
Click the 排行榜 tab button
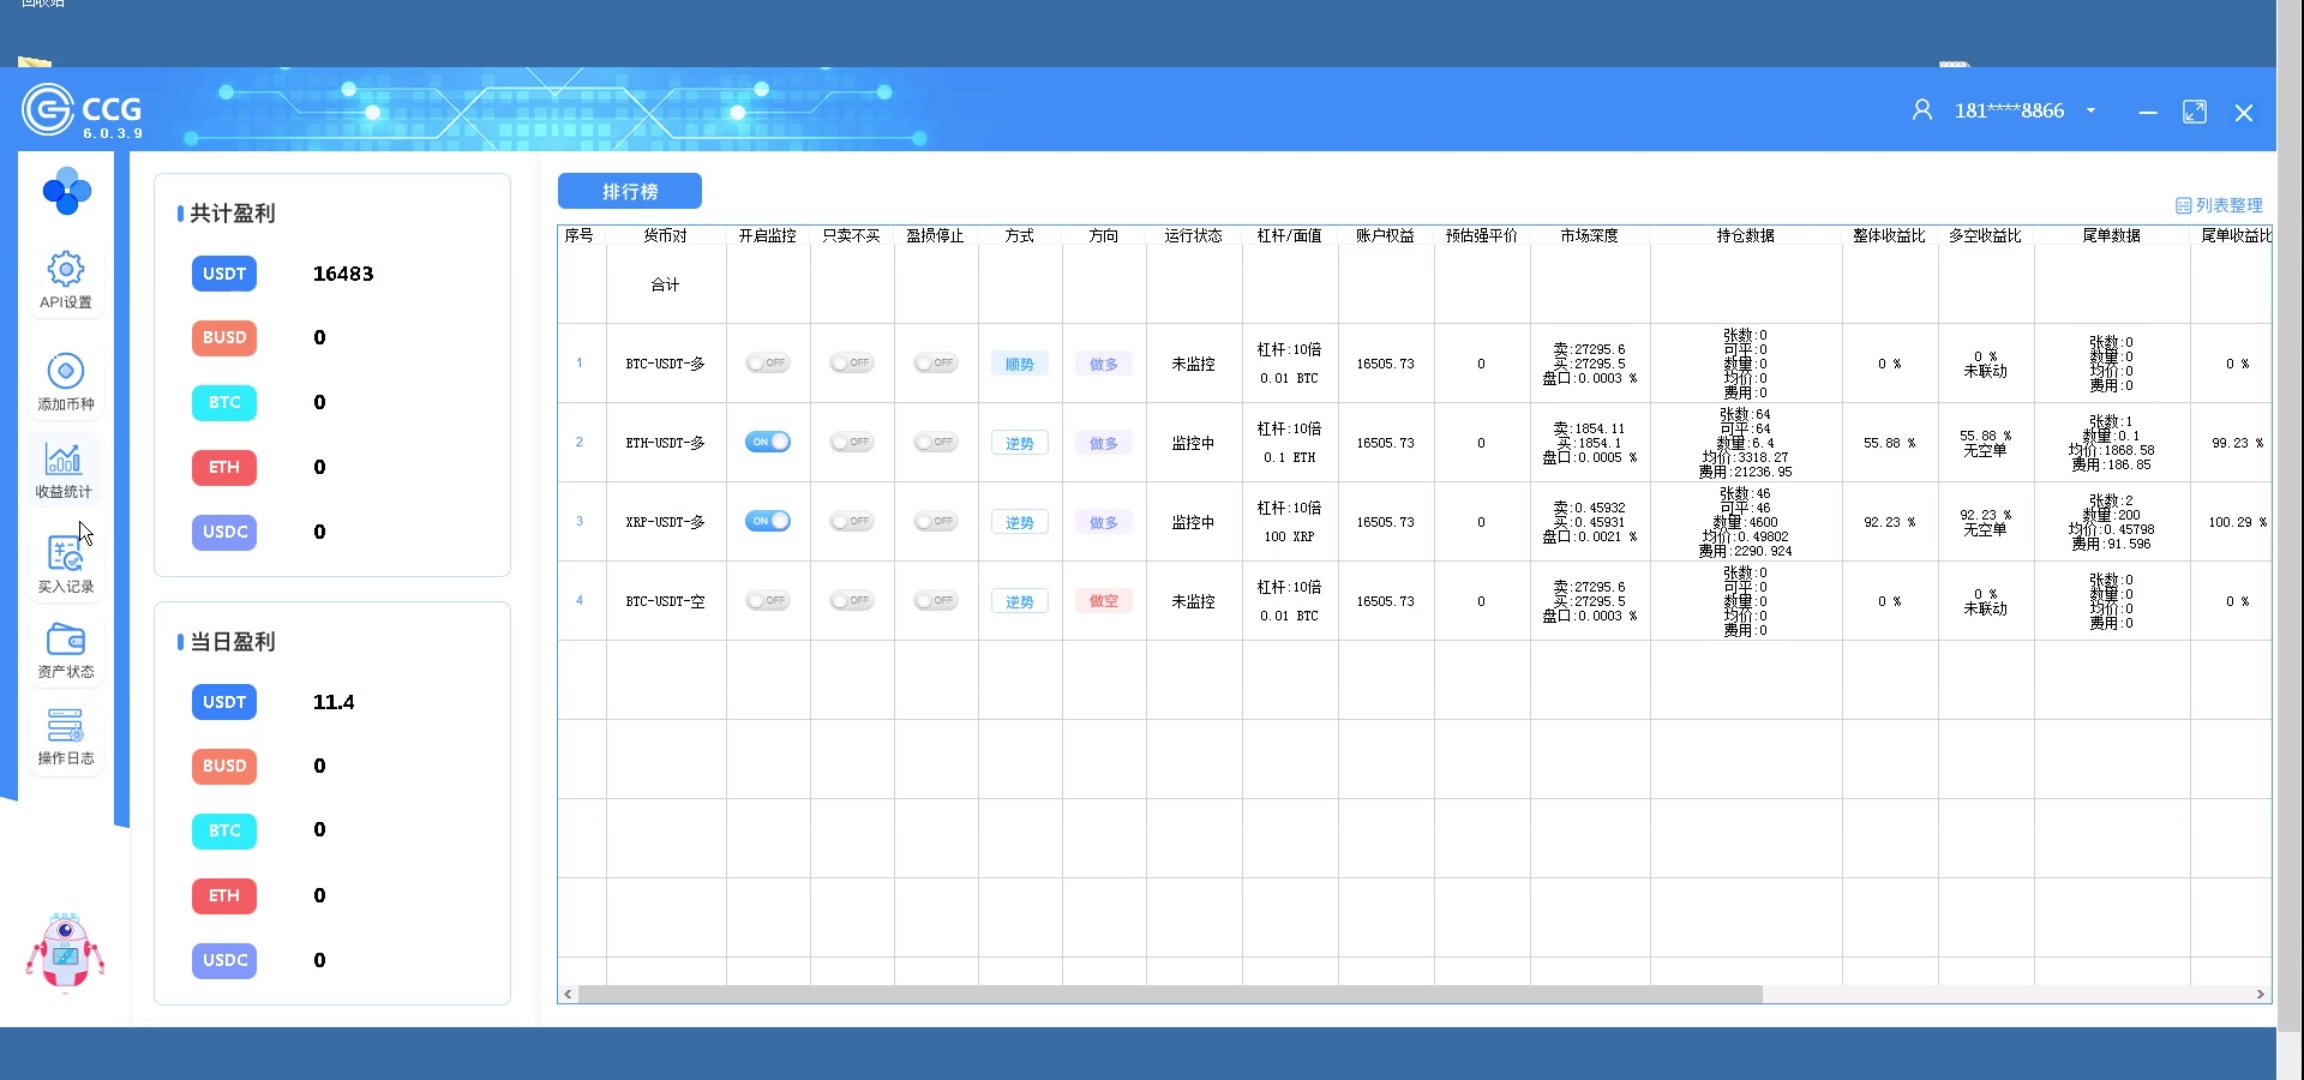click(x=629, y=191)
